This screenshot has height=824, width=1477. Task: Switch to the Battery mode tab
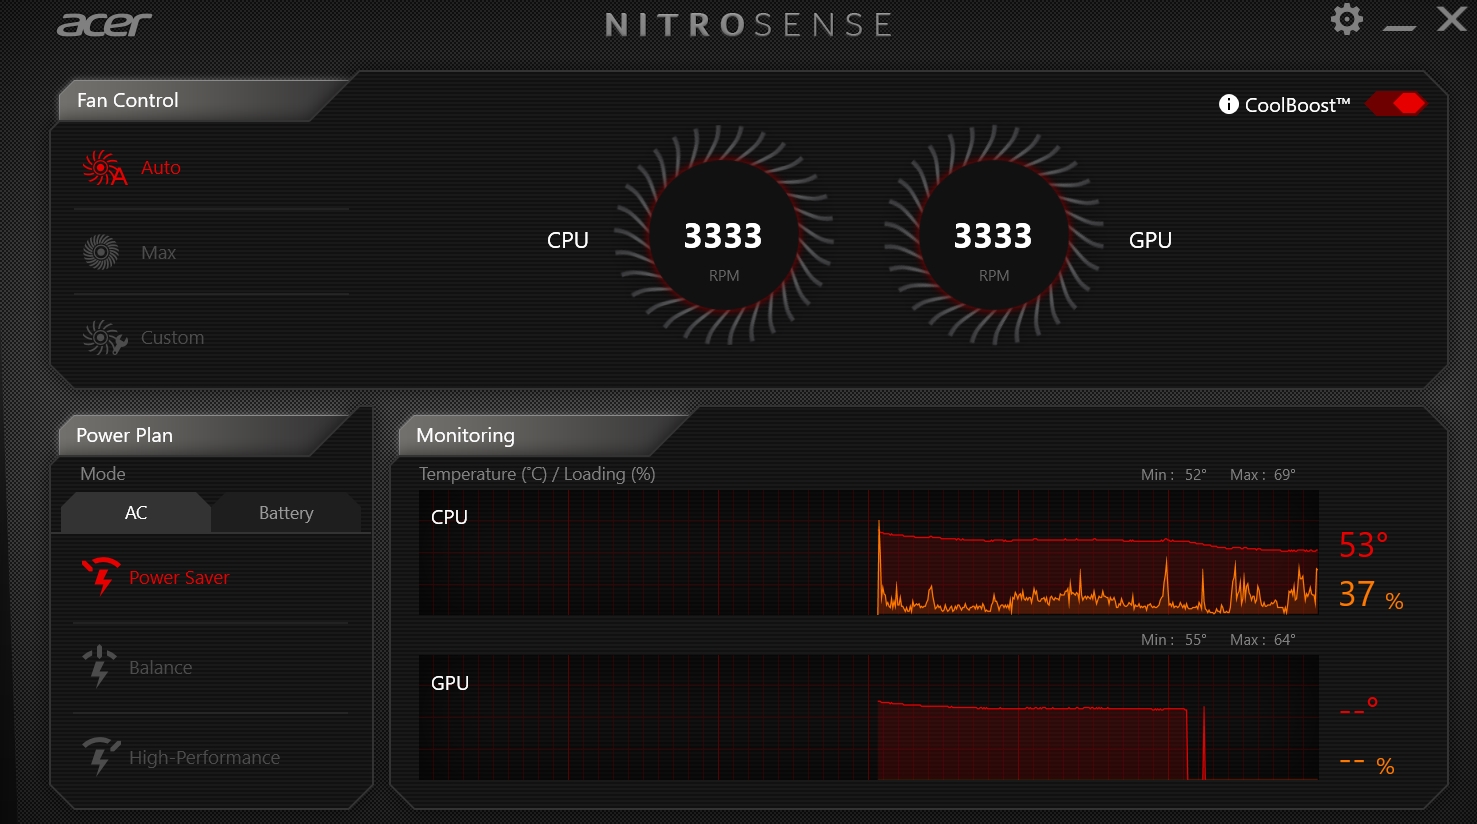point(286,513)
